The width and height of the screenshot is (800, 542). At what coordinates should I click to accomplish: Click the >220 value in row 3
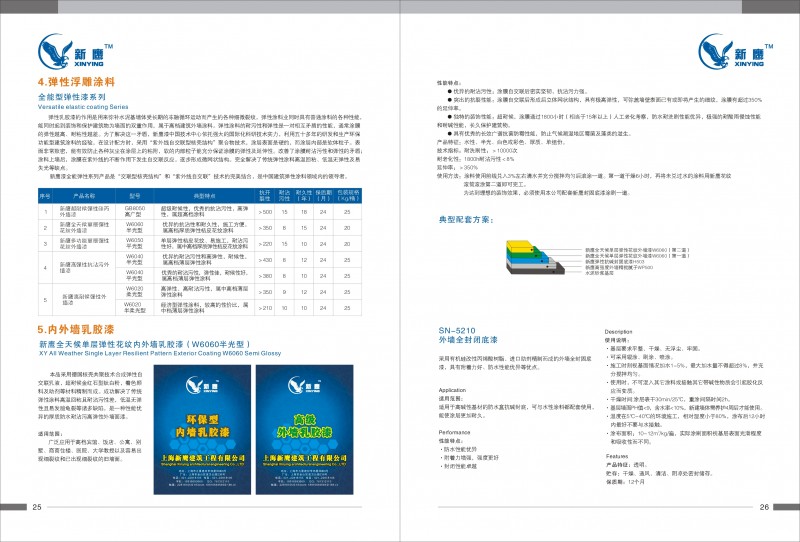click(265, 244)
